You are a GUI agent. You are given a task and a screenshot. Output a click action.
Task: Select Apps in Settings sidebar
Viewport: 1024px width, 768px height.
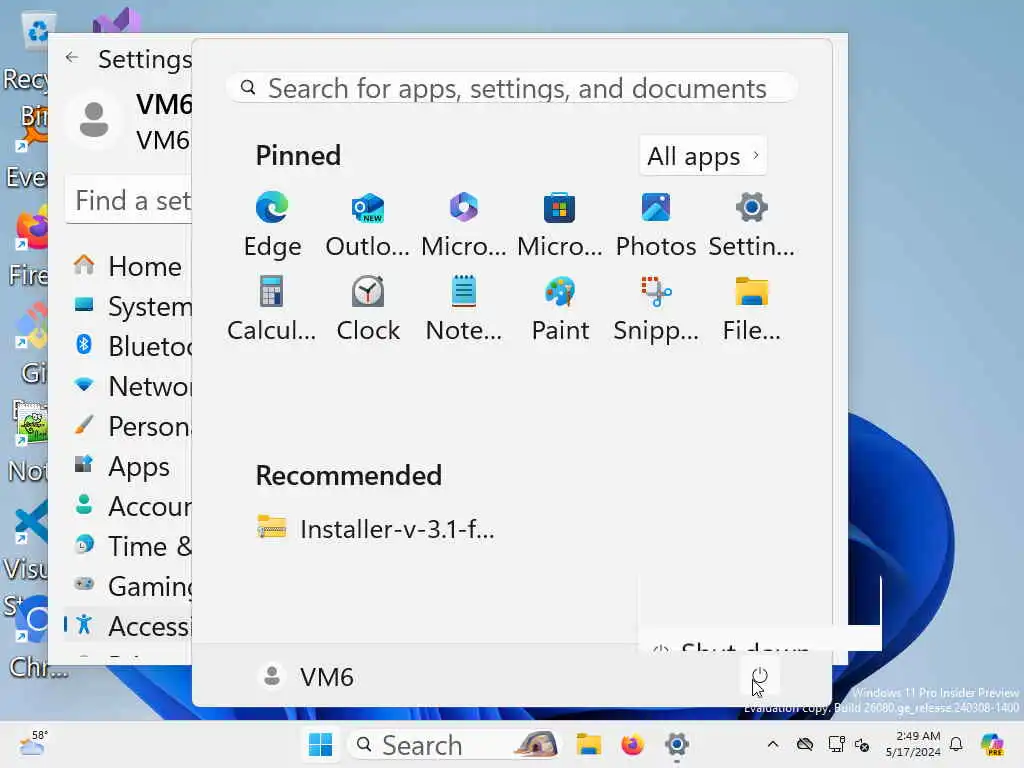[x=128, y=466]
